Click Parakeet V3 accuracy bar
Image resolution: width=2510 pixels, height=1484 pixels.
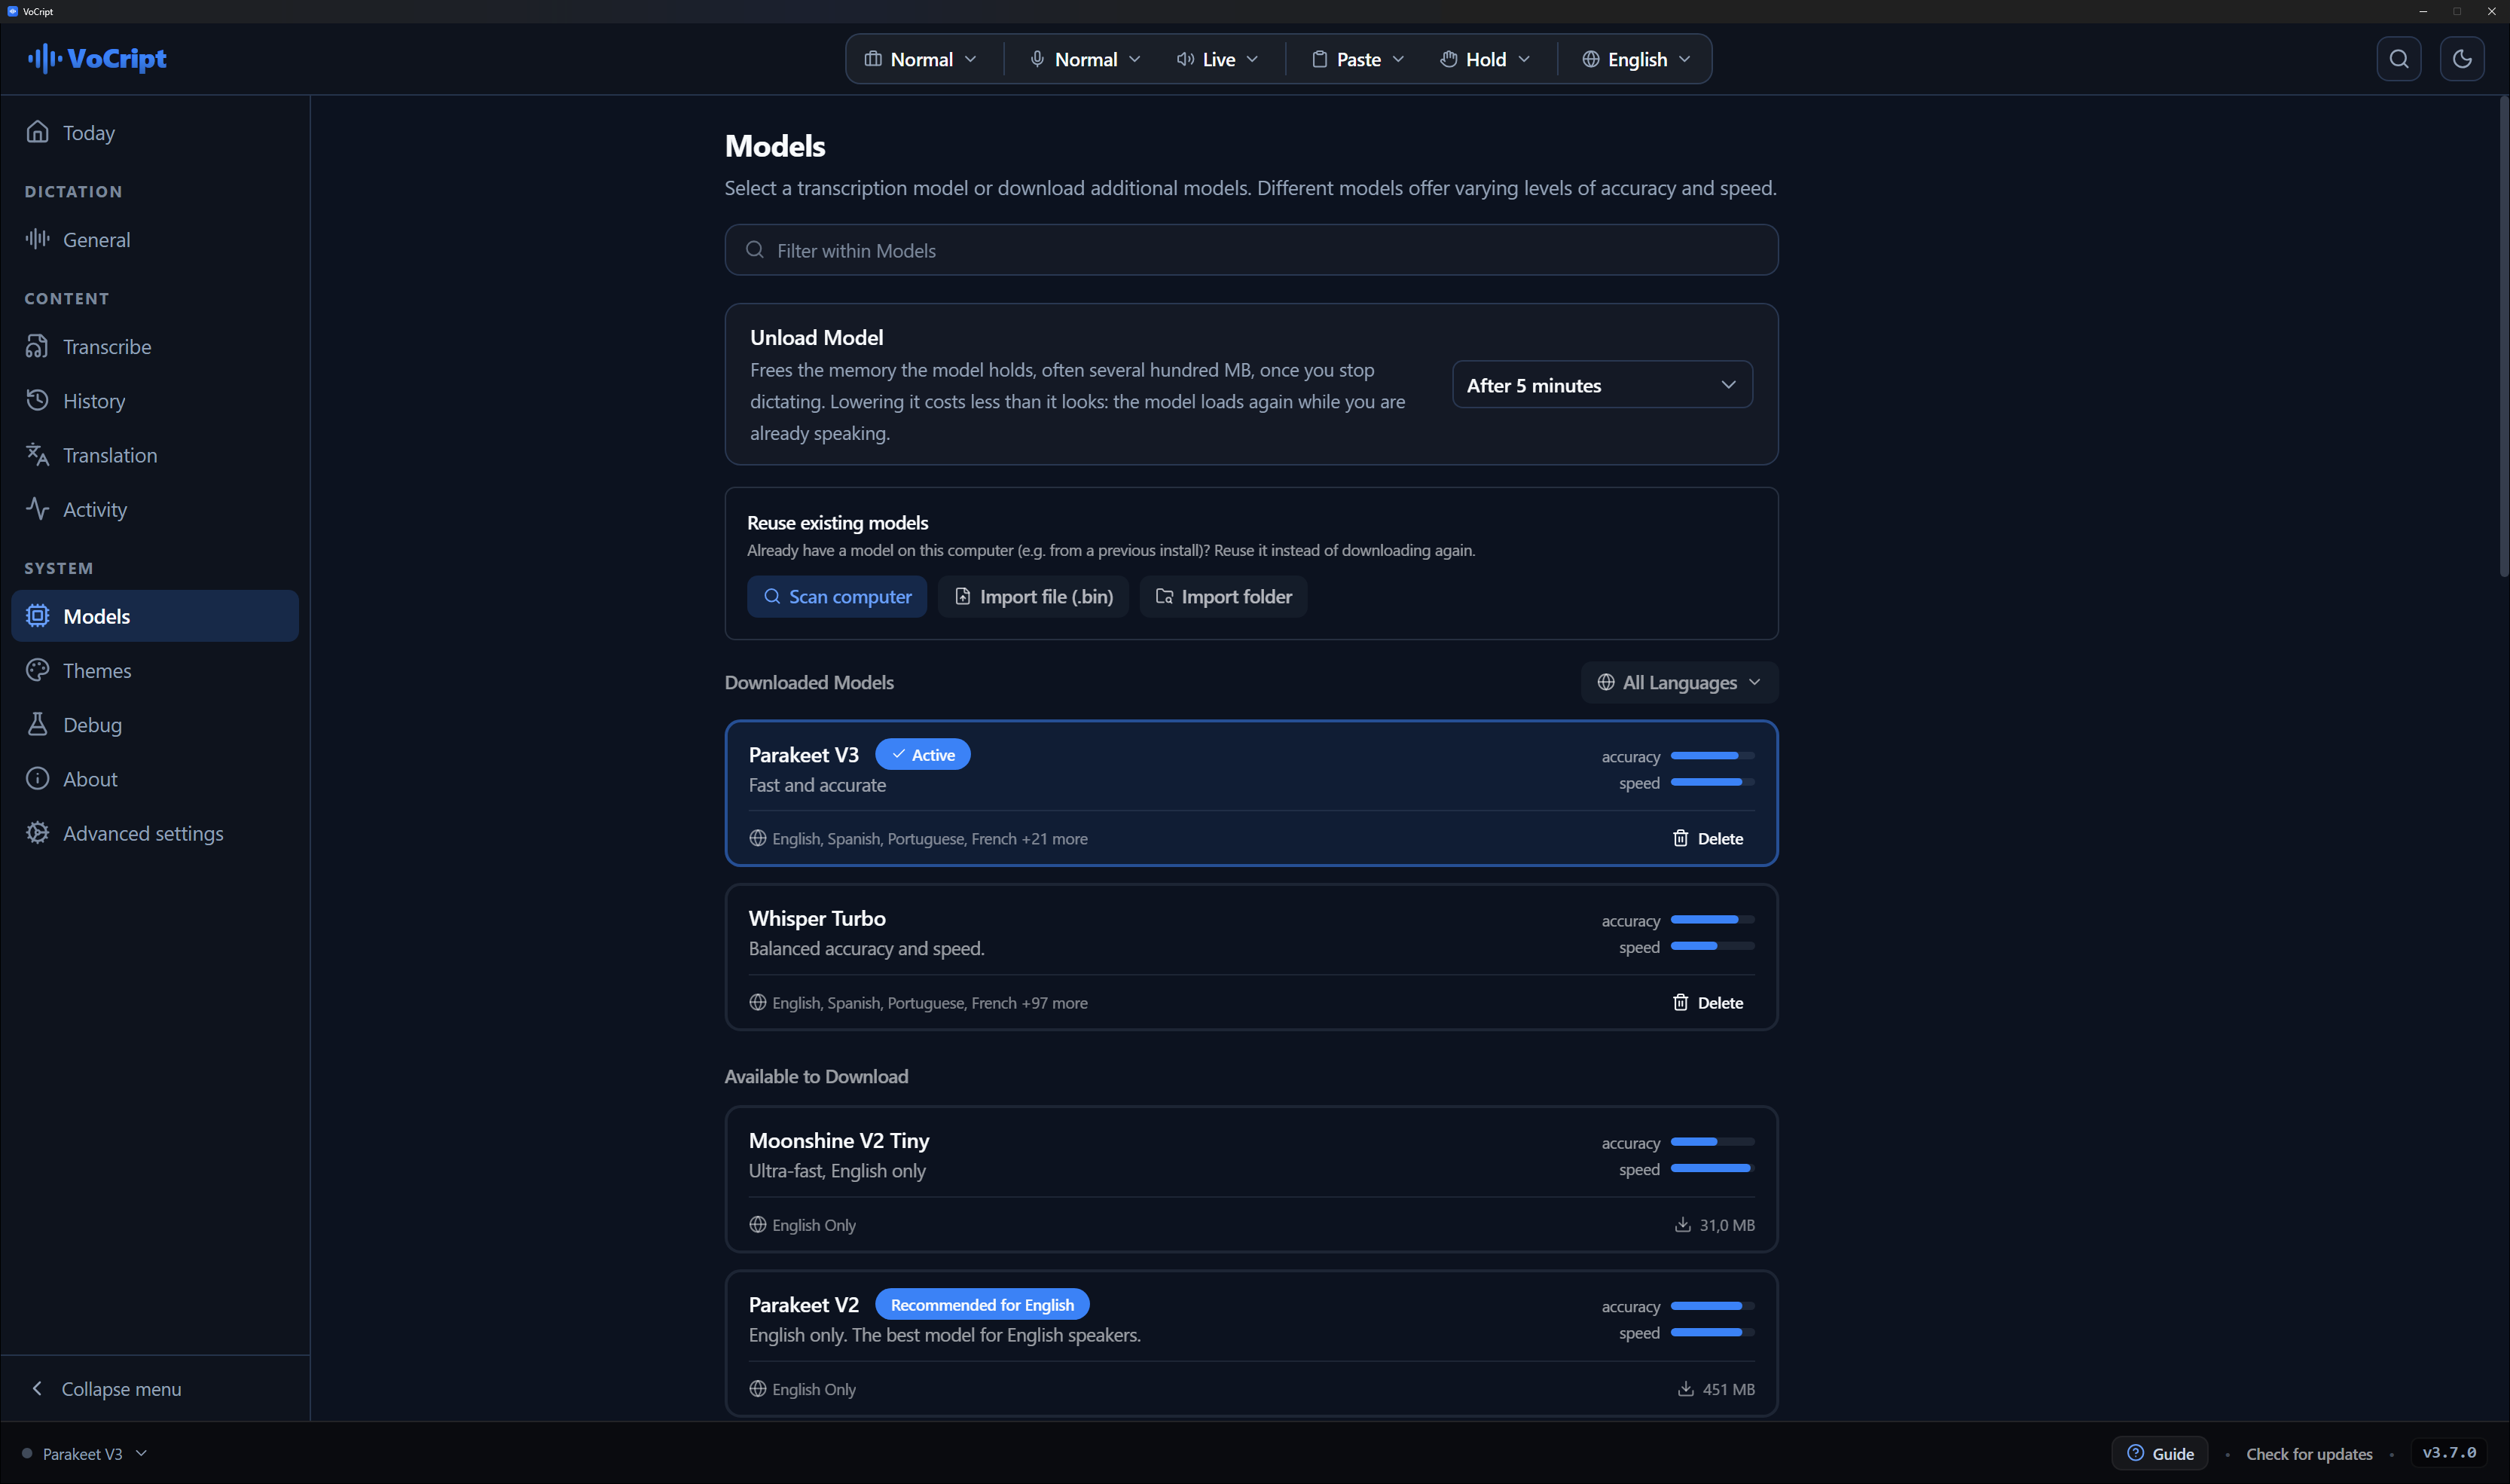(1712, 756)
